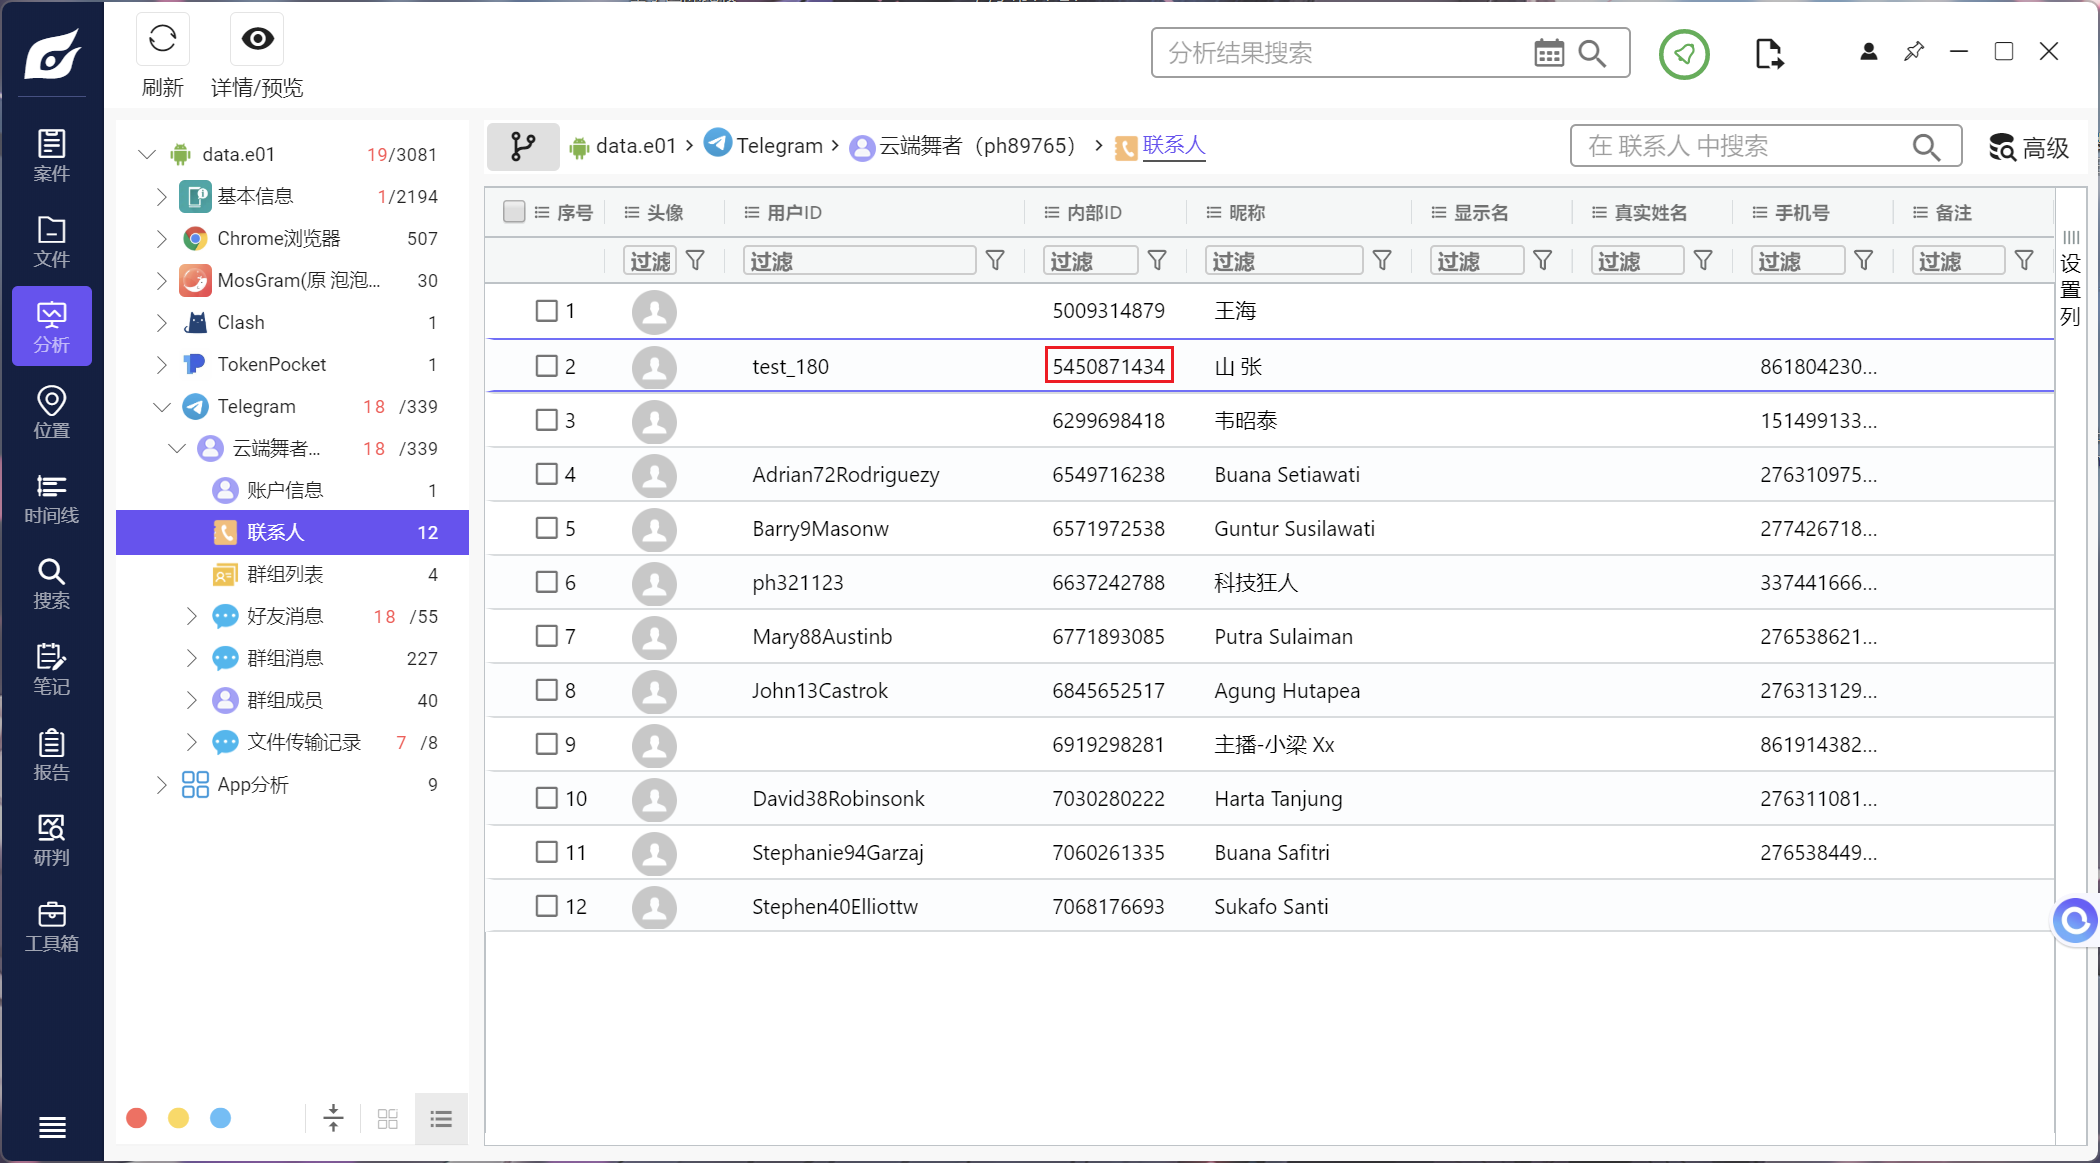Click the 真实姓名 column header
2100x1163 pixels.
coord(1650,212)
